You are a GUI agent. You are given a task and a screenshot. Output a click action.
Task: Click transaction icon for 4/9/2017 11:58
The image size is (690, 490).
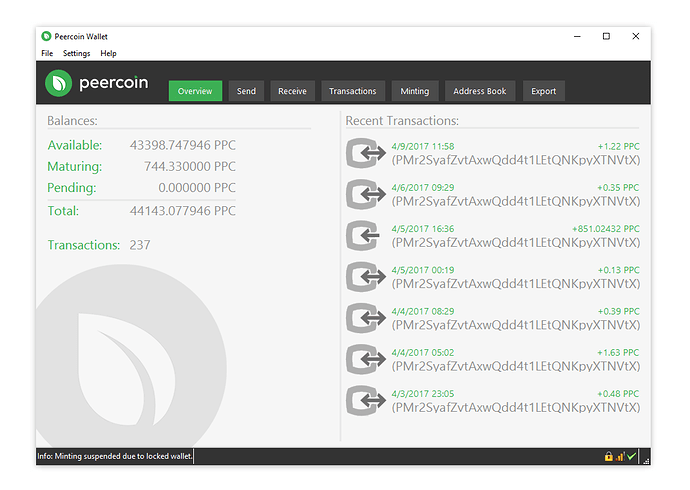coord(364,153)
